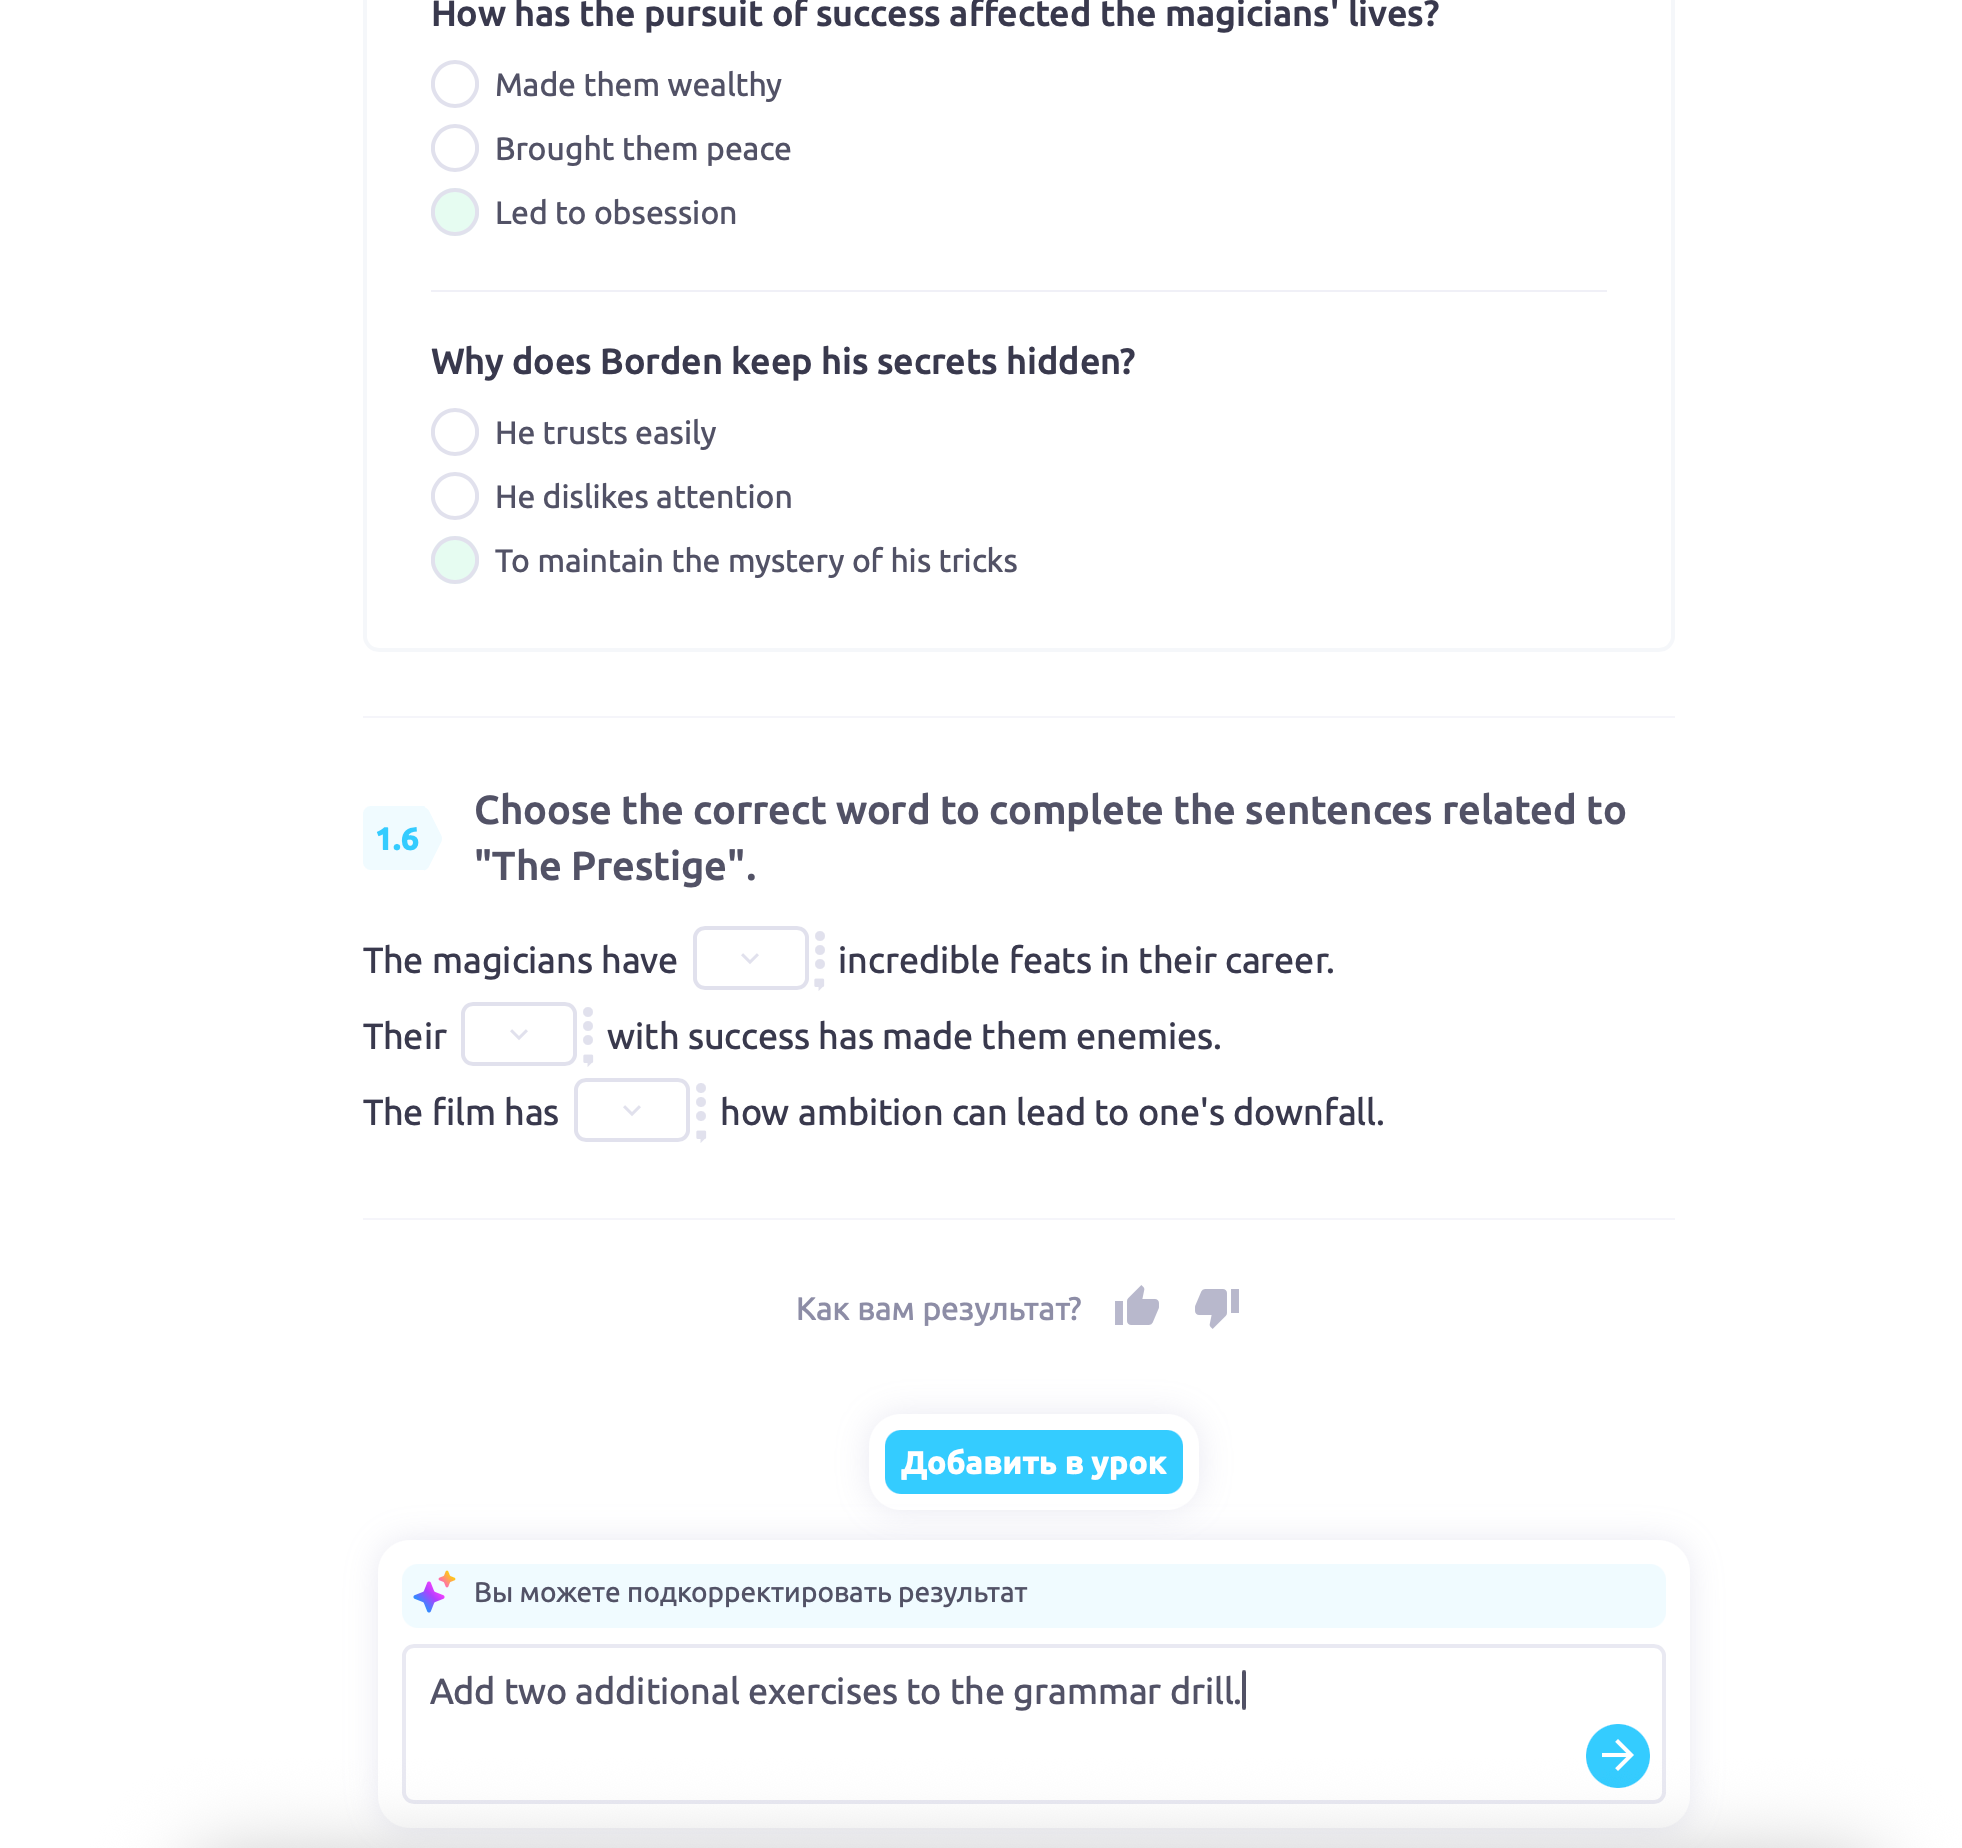Send the prompt with the arrow button
The height and width of the screenshot is (1848, 1962).
coord(1616,1755)
